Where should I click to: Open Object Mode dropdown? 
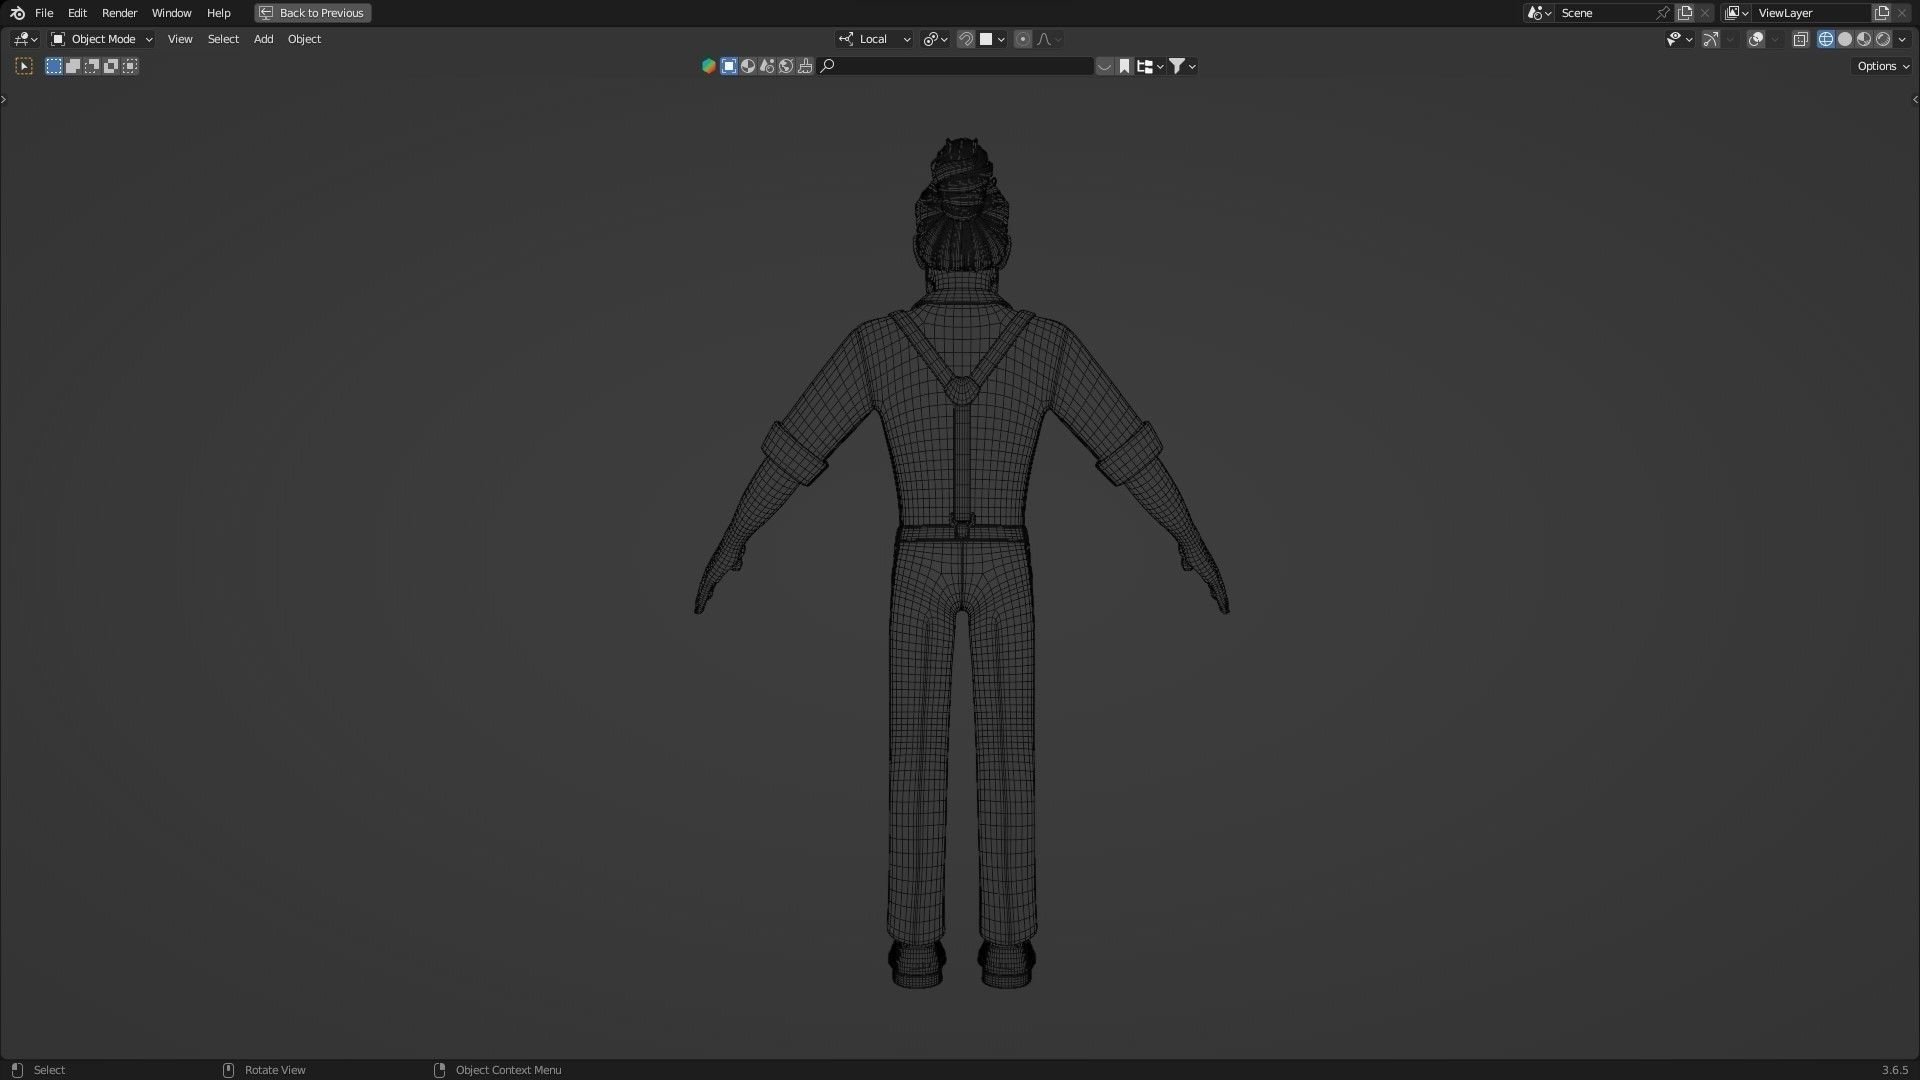[102, 39]
